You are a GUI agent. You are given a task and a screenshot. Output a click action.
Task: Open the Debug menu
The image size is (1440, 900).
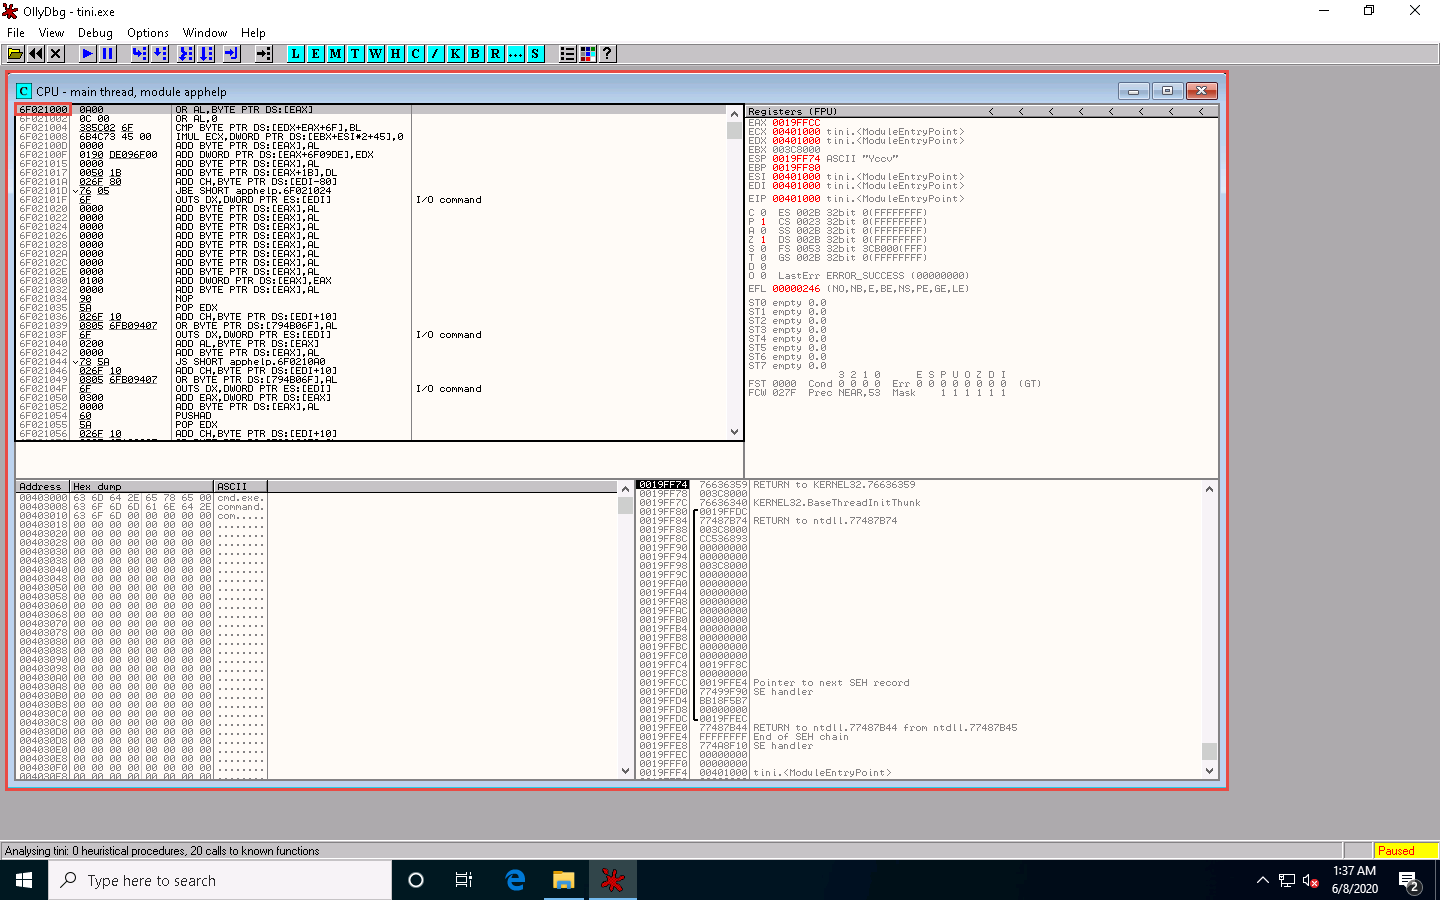point(95,33)
